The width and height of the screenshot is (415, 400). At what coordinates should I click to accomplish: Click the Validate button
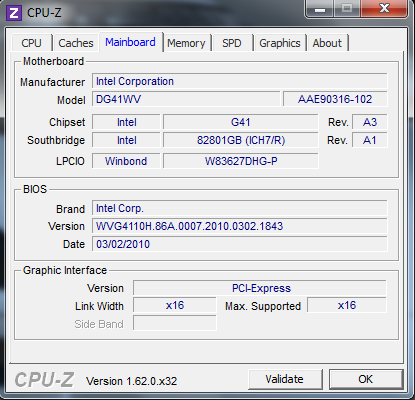tap(285, 379)
